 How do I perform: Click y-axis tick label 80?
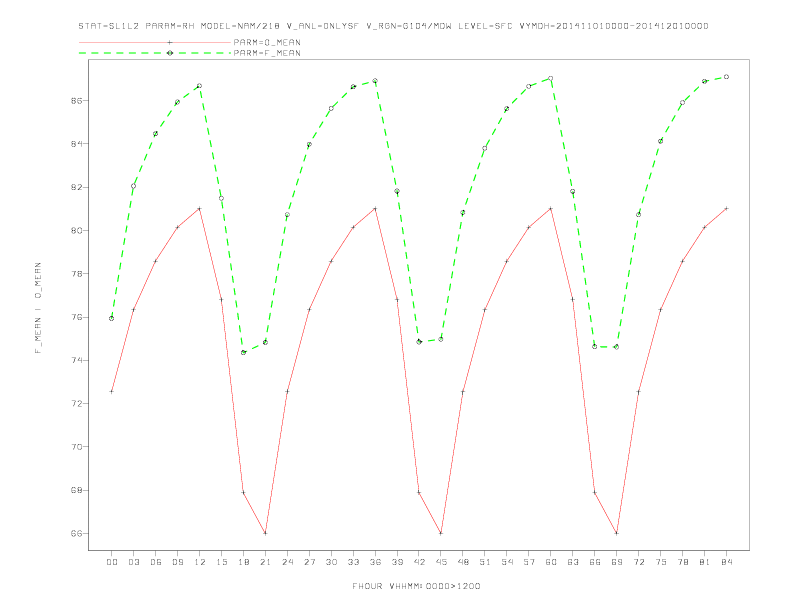(x=76, y=230)
